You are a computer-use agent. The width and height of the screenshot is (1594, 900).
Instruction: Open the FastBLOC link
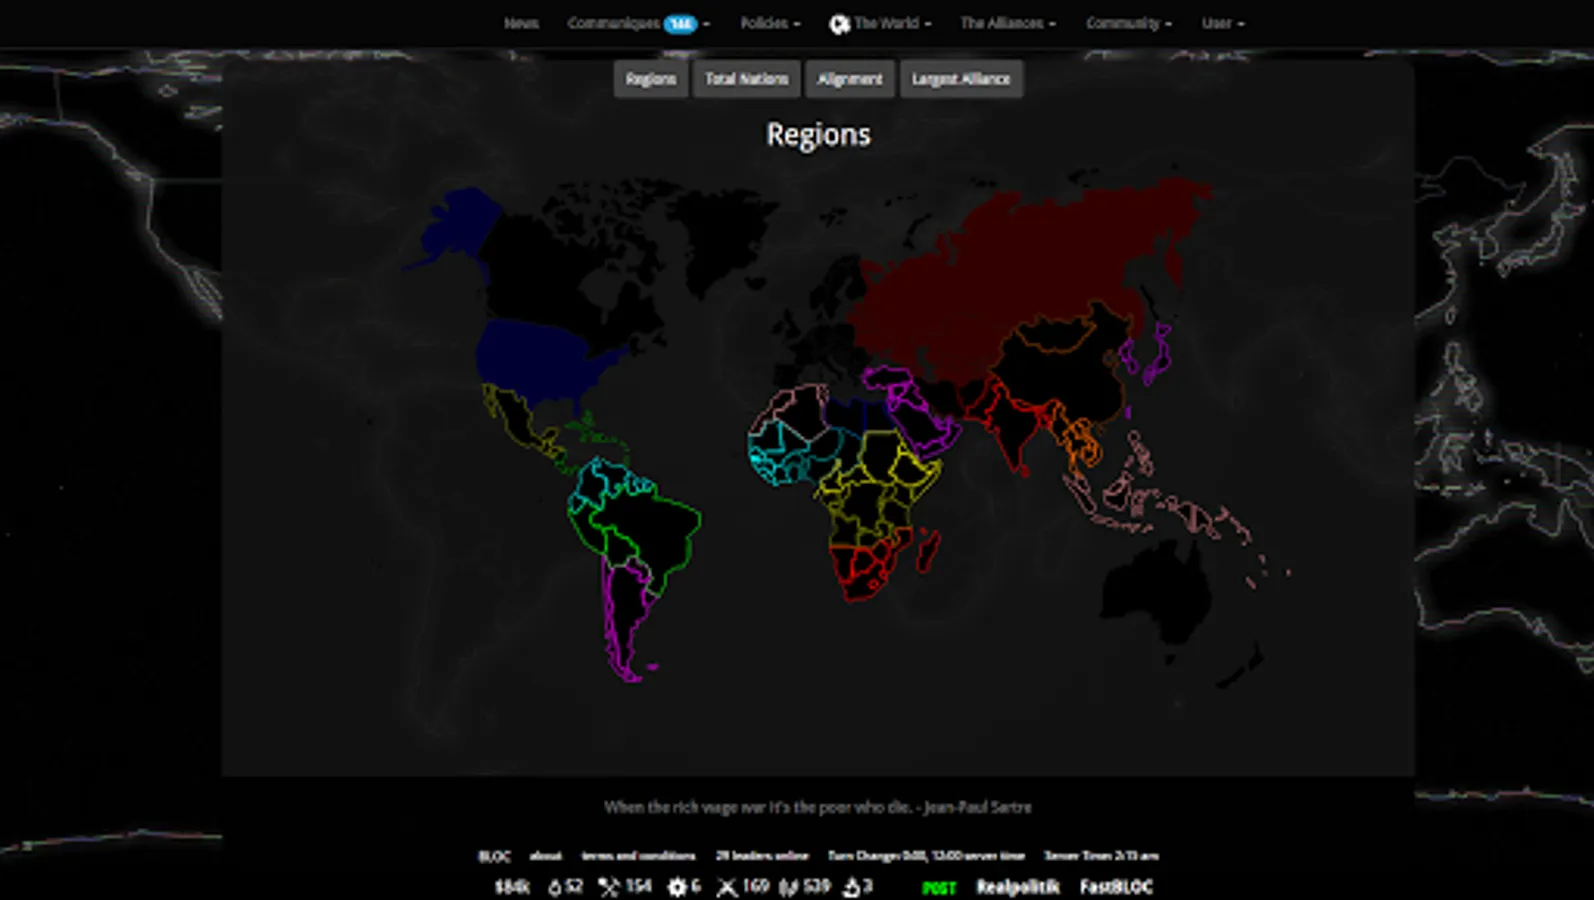1116,887
